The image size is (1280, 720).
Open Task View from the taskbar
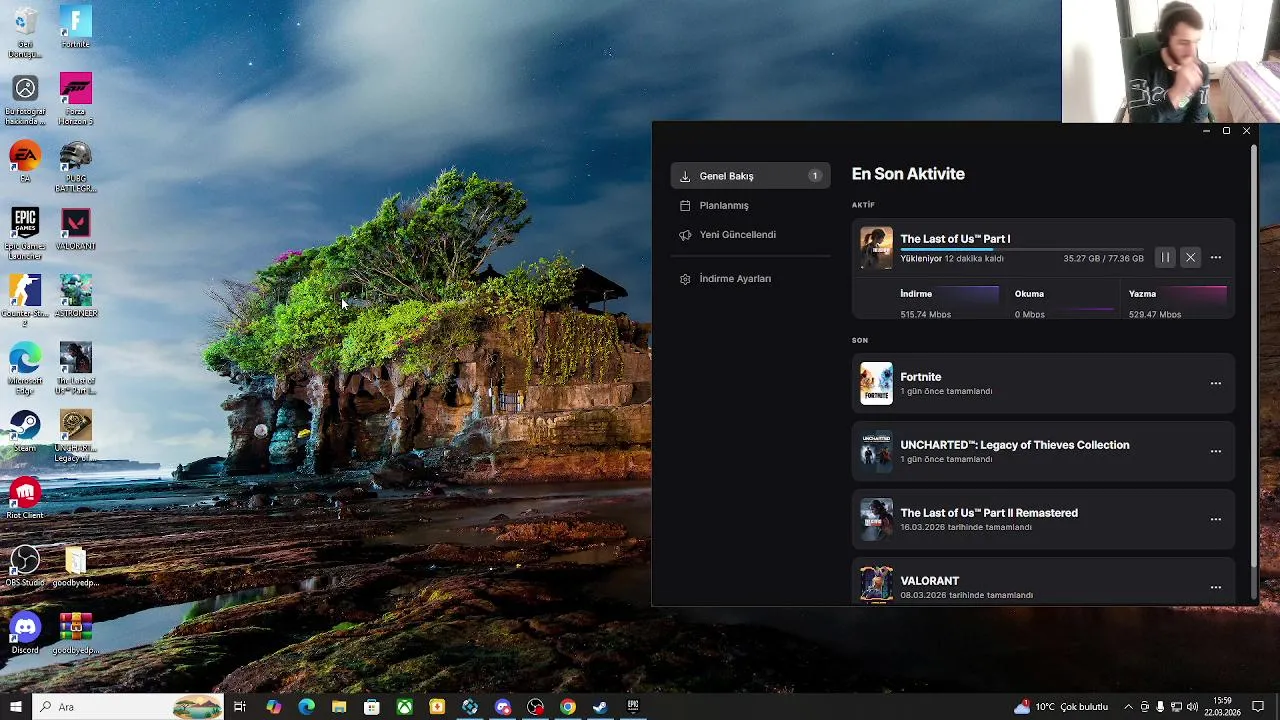(240, 707)
